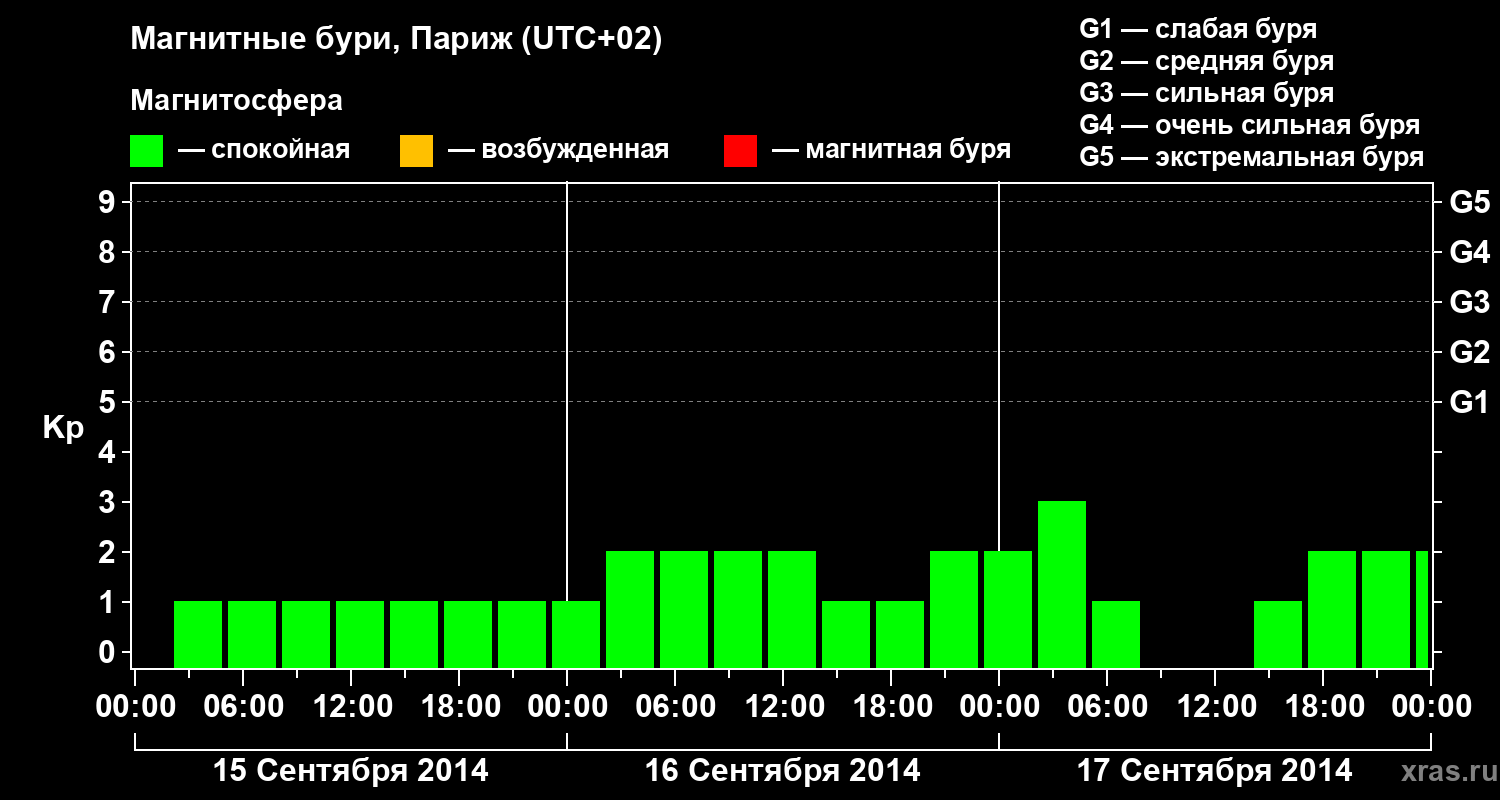This screenshot has height=800, width=1500.
Task: Click the '— возбужденная' legend label
Action: coord(559,151)
